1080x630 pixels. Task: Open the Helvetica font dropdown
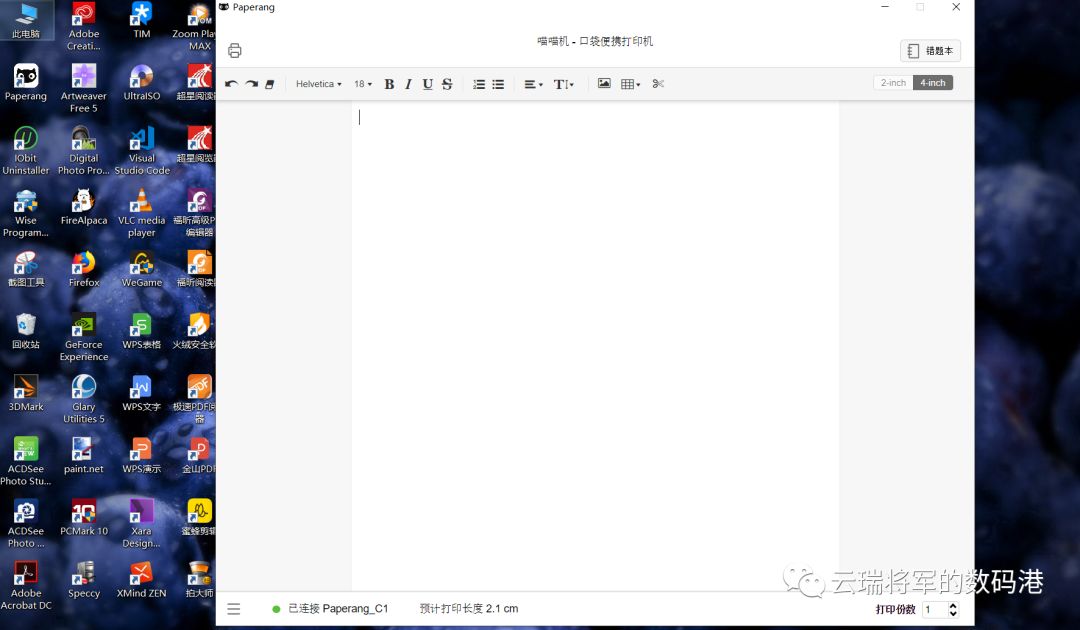click(319, 84)
